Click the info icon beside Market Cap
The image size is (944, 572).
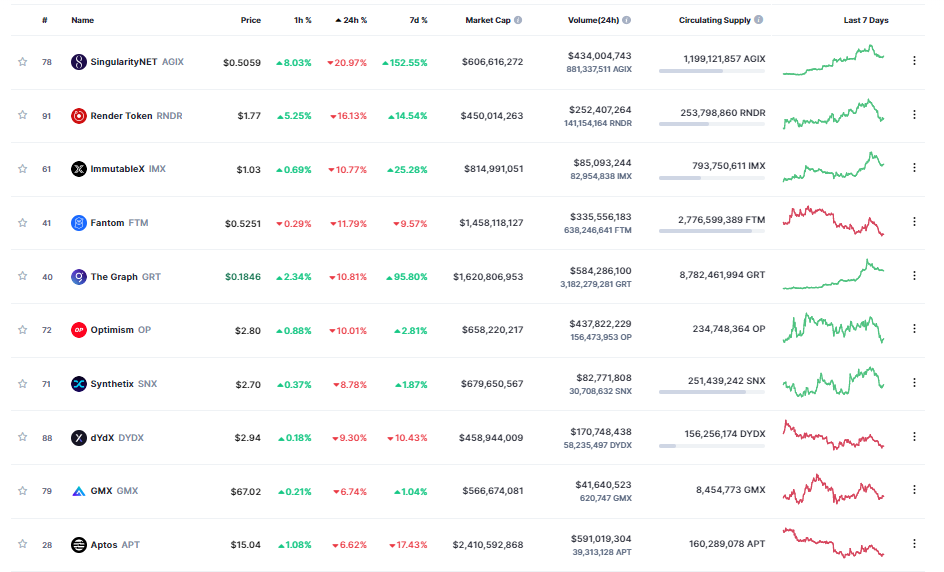tap(518, 20)
